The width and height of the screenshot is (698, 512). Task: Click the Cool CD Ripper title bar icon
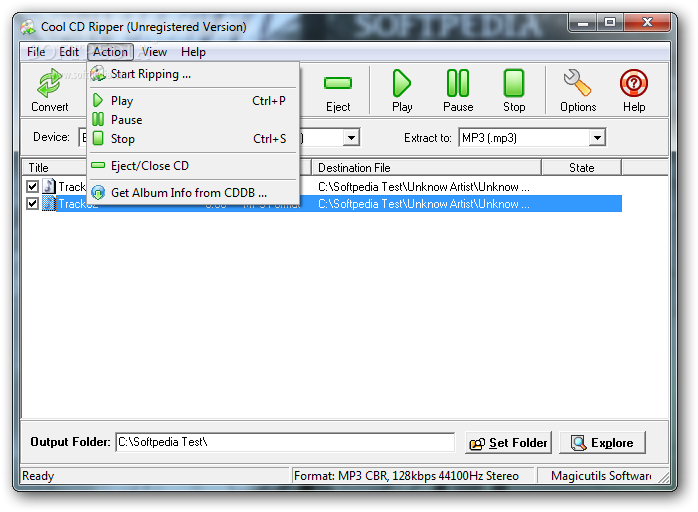tap(28, 27)
